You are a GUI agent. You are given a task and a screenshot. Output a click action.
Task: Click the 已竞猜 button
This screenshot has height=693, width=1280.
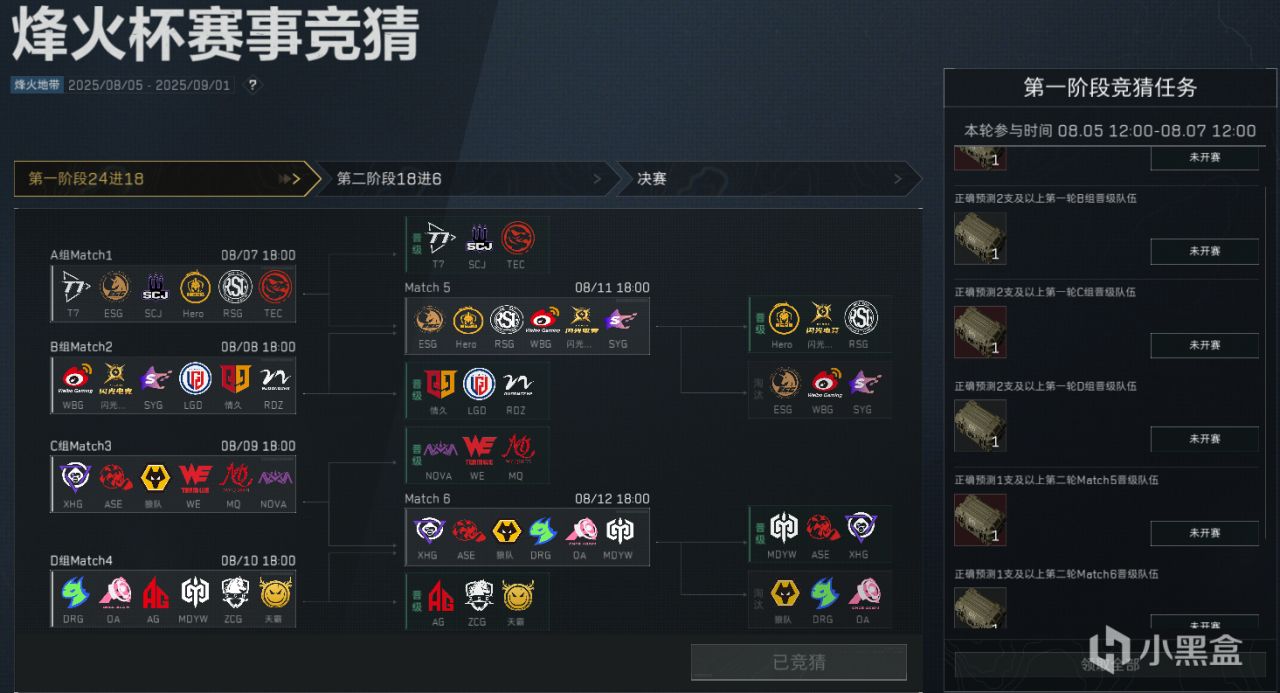pyautogui.click(x=799, y=662)
